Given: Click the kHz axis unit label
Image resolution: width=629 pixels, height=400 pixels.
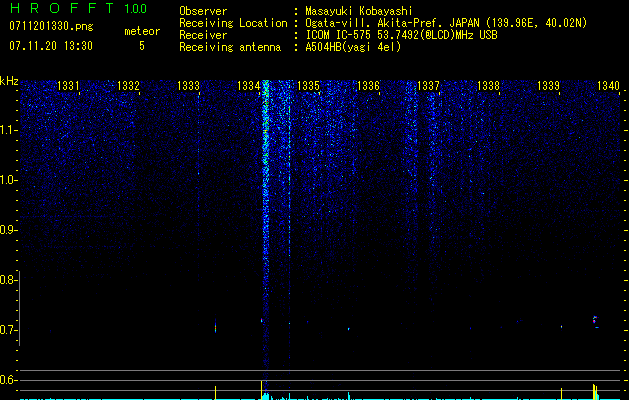Looking at the screenshot, I should (9, 81).
